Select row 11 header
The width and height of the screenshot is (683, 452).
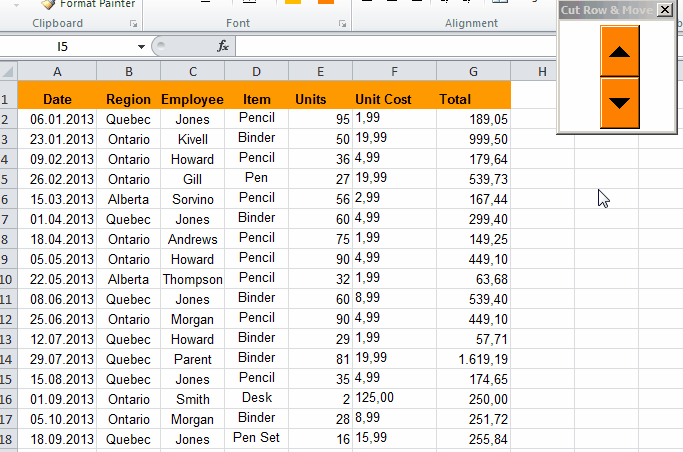(x=8, y=299)
